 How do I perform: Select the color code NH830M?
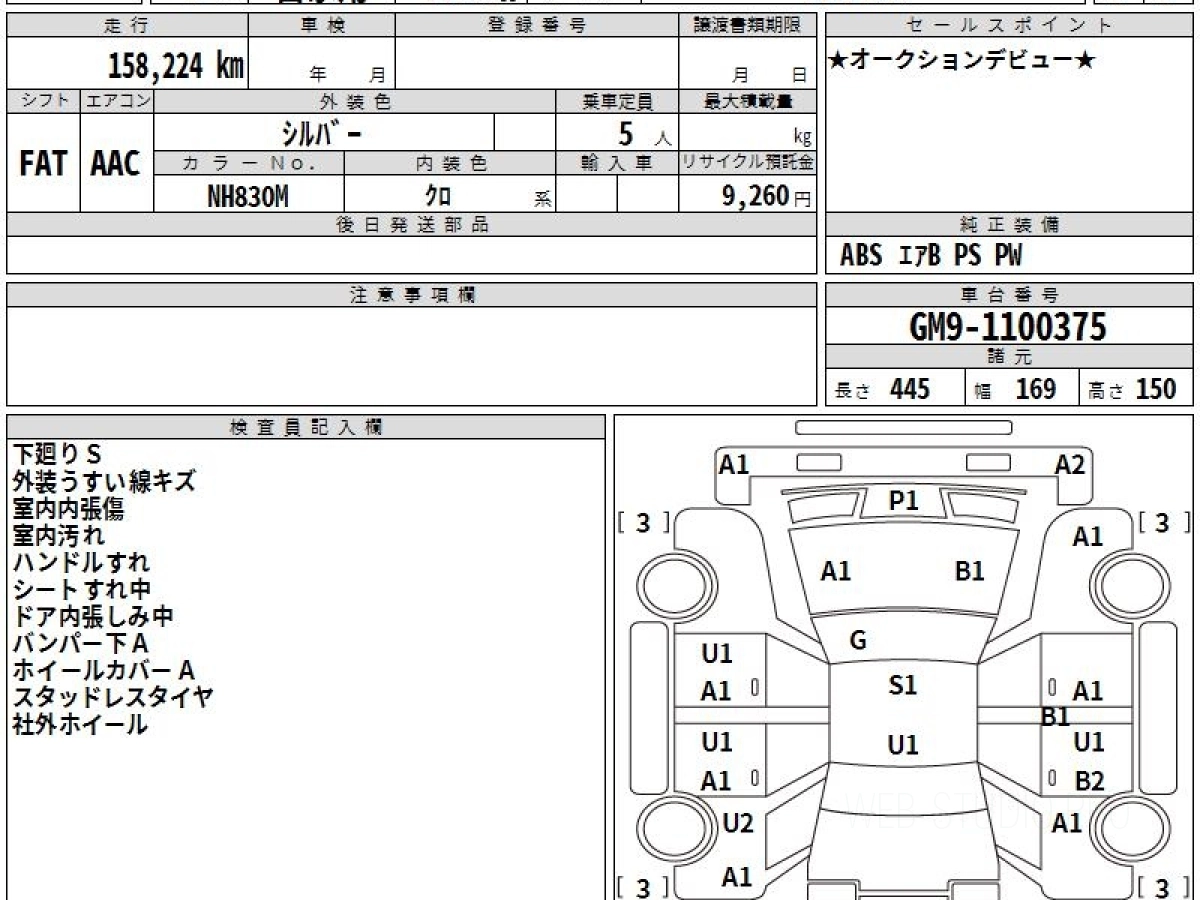(248, 197)
